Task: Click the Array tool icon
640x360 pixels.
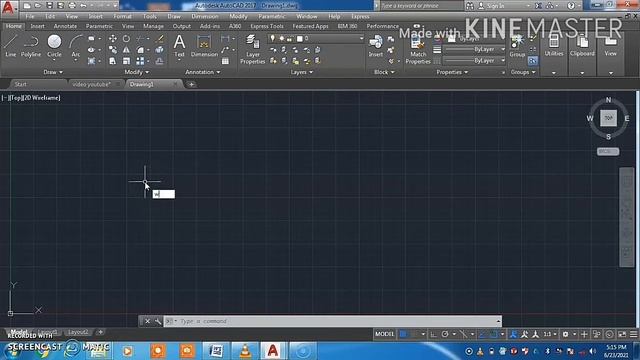Action: (x=140, y=61)
